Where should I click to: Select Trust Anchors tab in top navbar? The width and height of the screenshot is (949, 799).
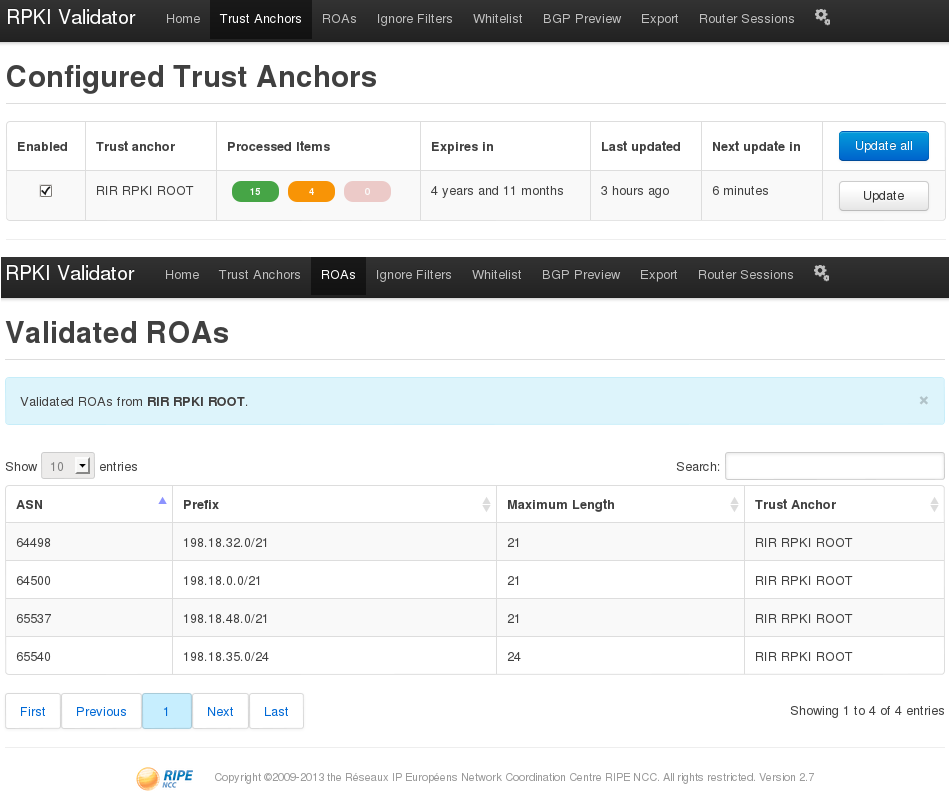coord(260,19)
